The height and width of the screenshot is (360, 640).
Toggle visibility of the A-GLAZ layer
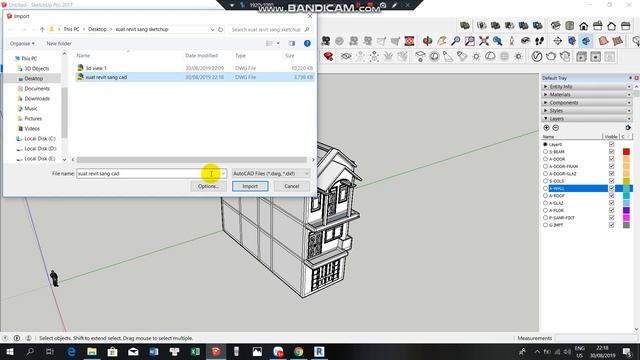[x=611, y=203]
